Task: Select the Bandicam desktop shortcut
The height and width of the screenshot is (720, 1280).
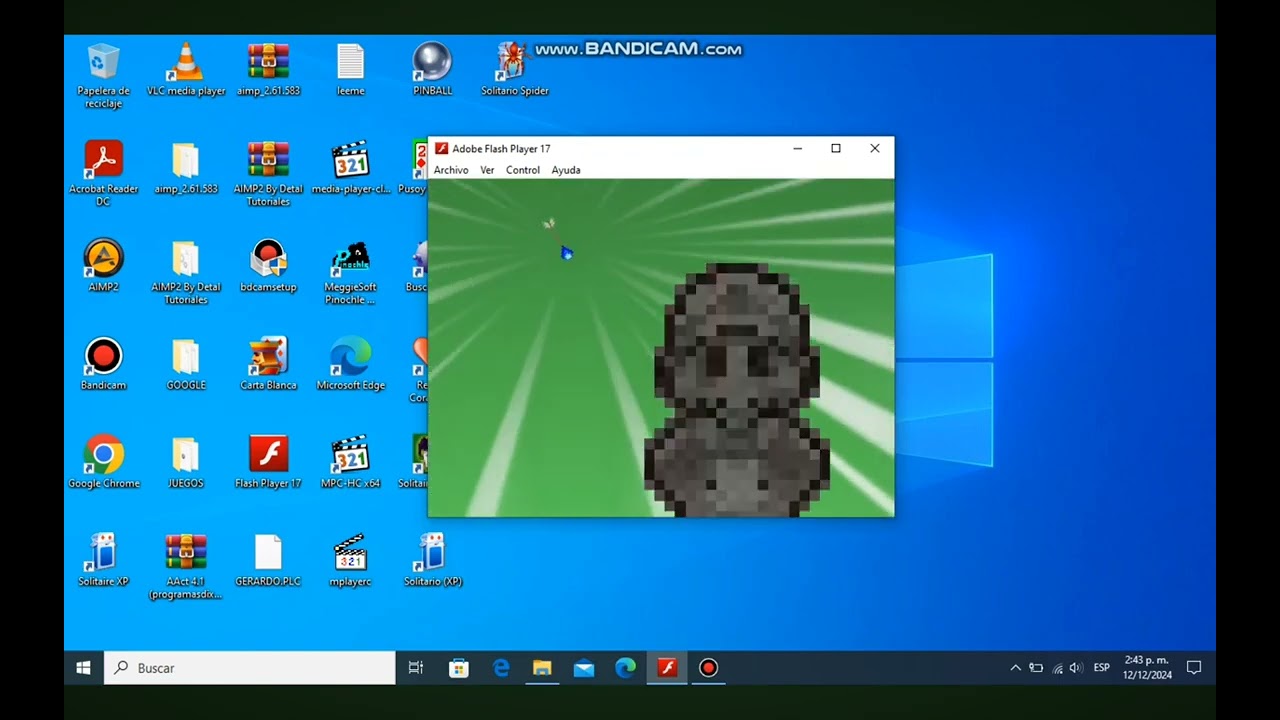Action: 103,363
